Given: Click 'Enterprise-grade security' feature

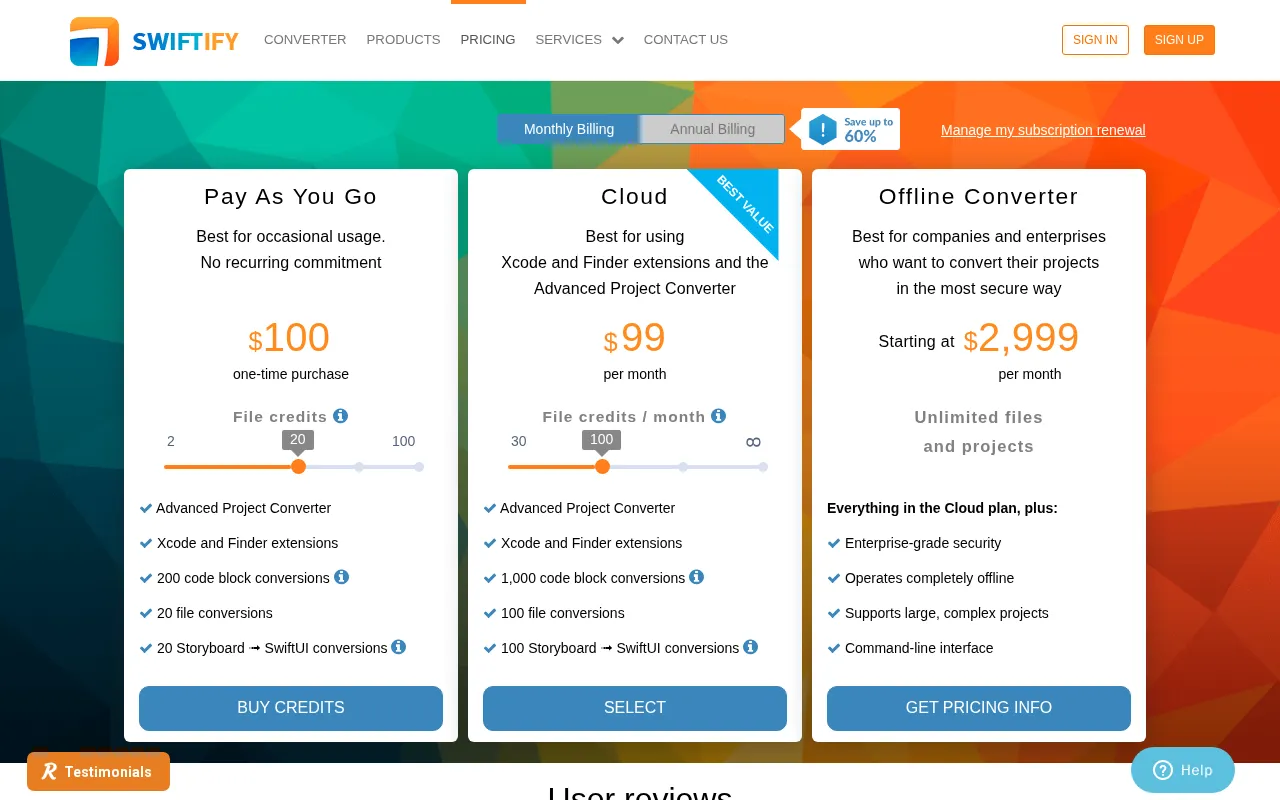Looking at the screenshot, I should point(923,543).
